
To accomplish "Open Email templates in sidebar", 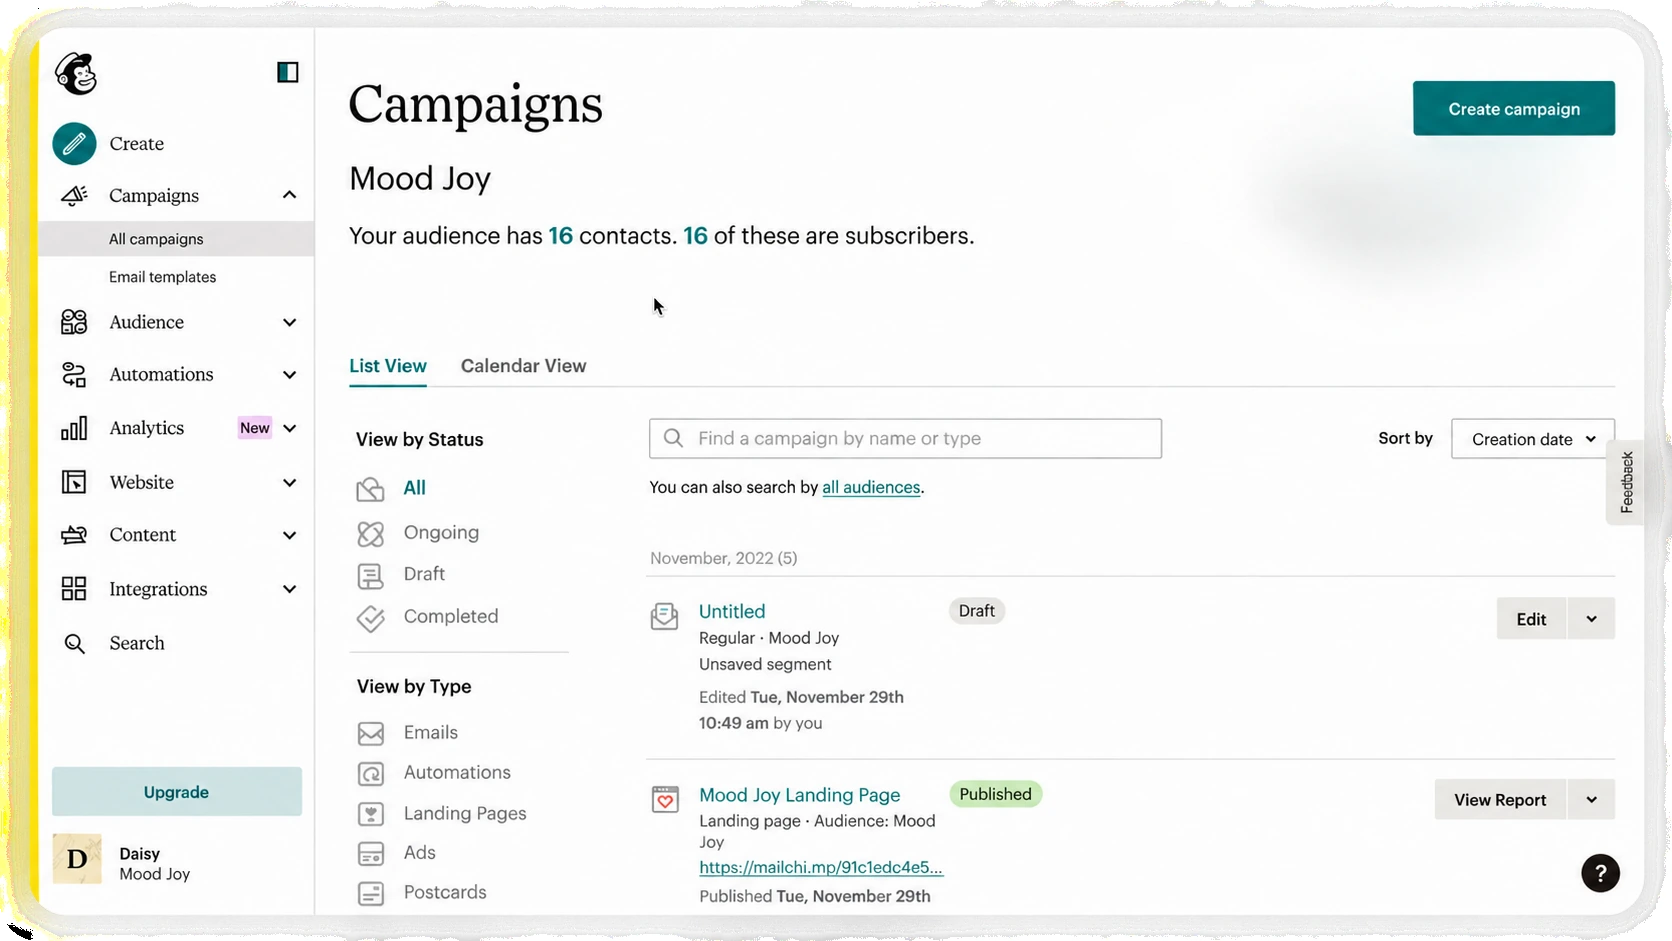I will point(162,277).
